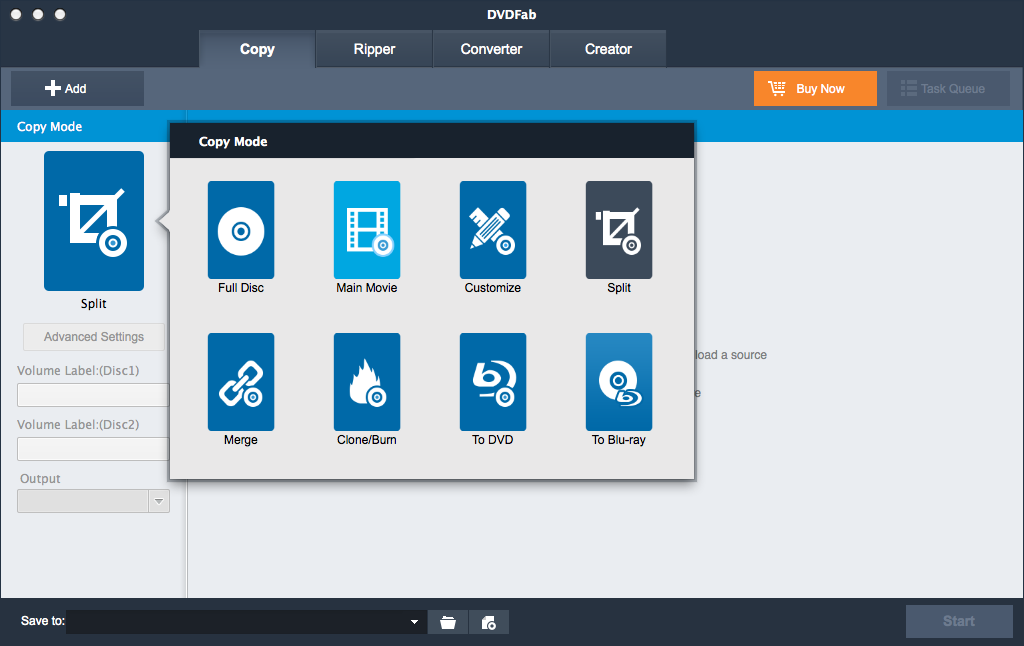Image resolution: width=1024 pixels, height=646 pixels.
Task: Open the Task Queue
Action: [x=948, y=89]
